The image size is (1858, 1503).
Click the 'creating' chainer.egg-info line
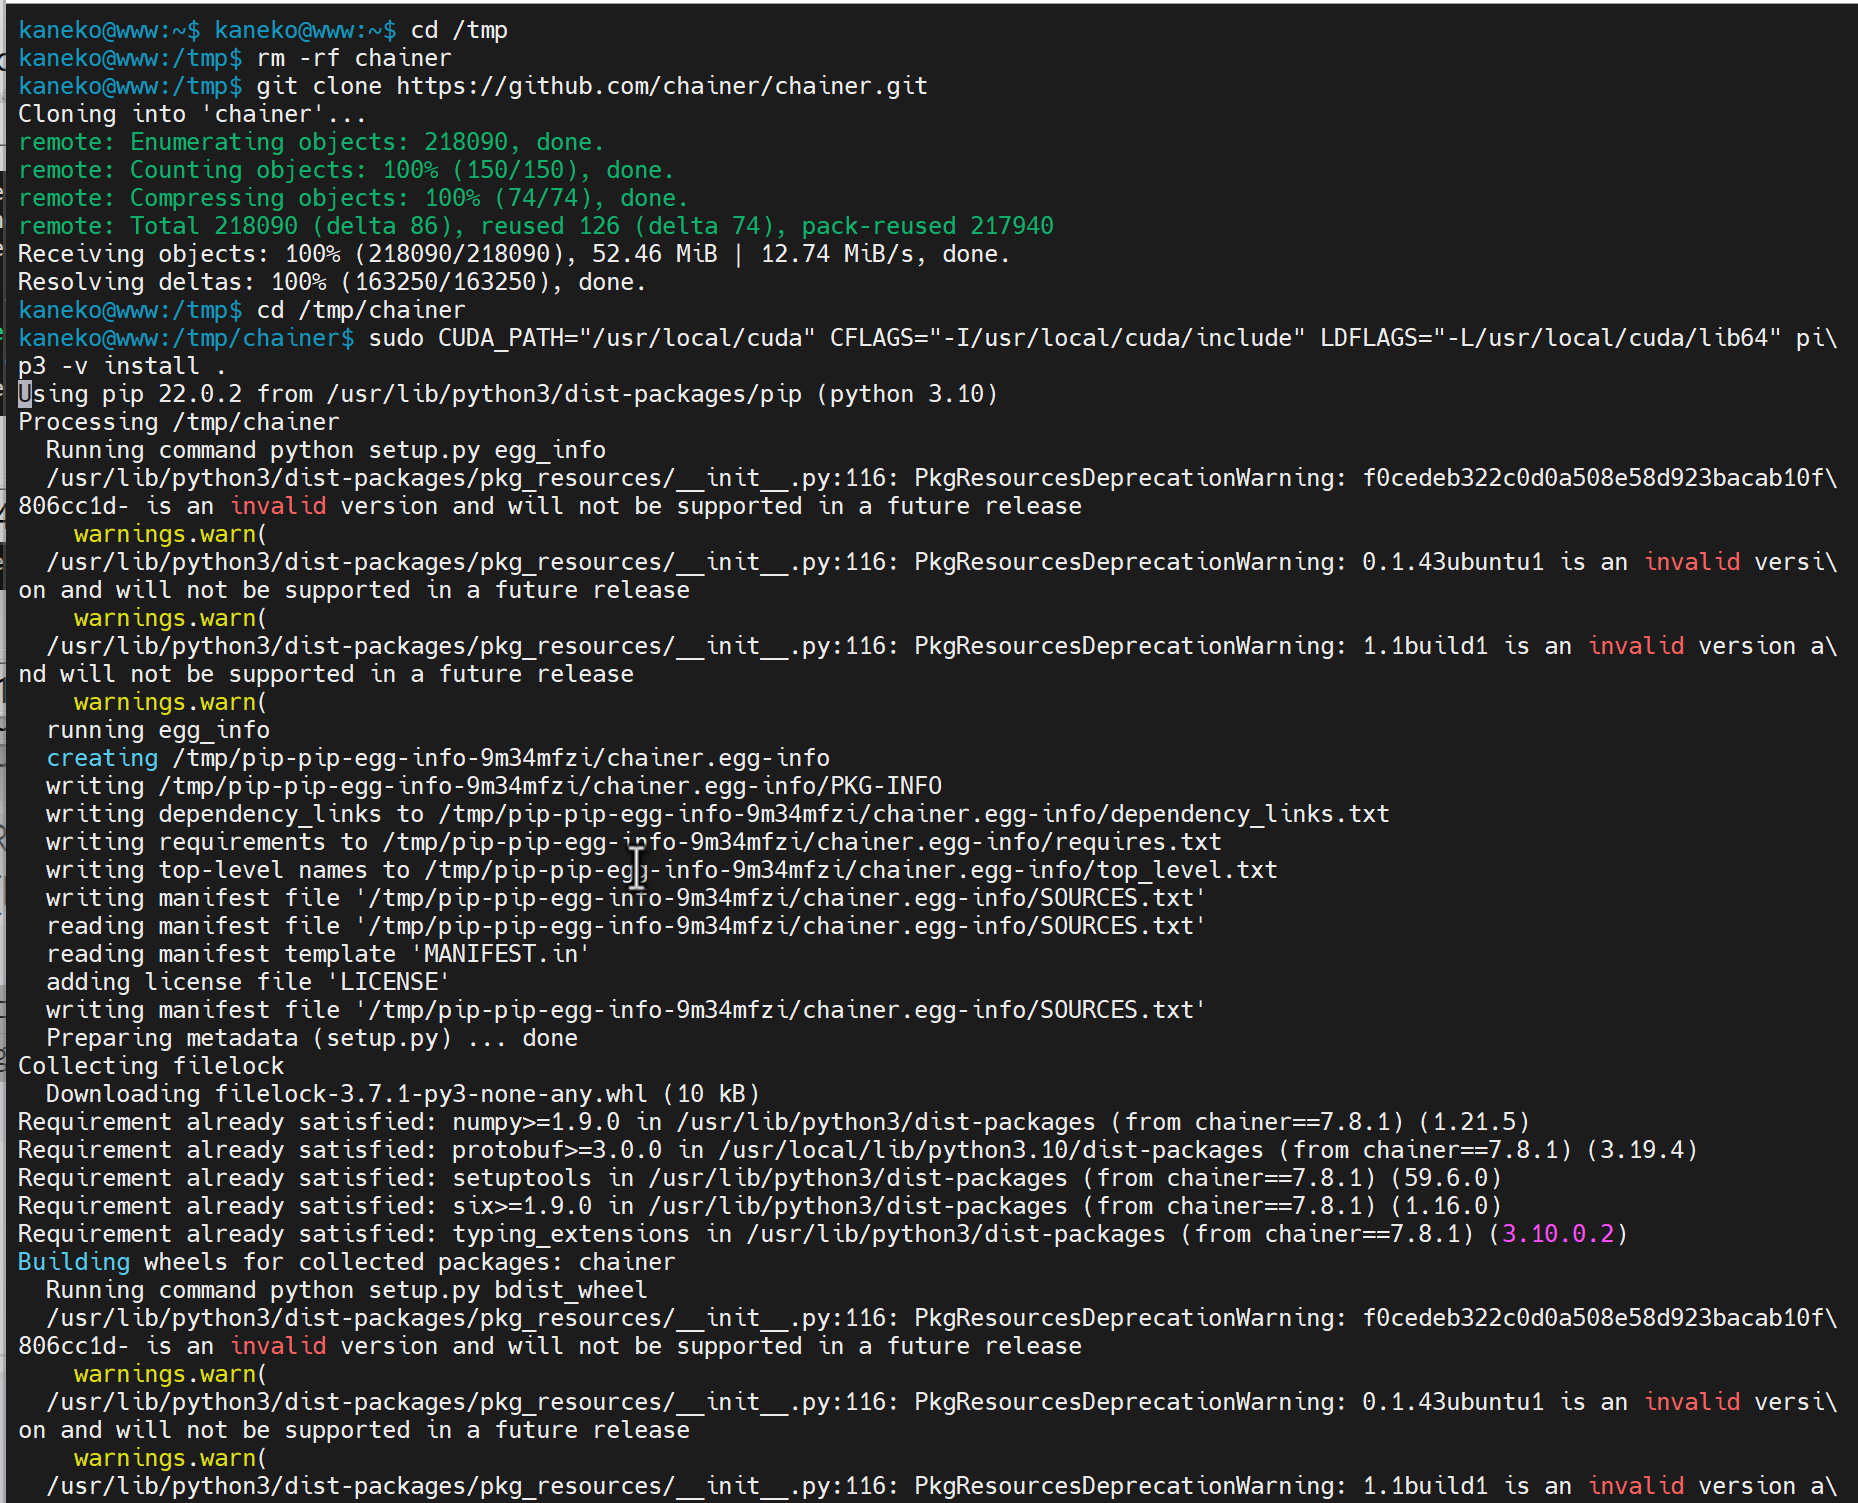(x=438, y=758)
